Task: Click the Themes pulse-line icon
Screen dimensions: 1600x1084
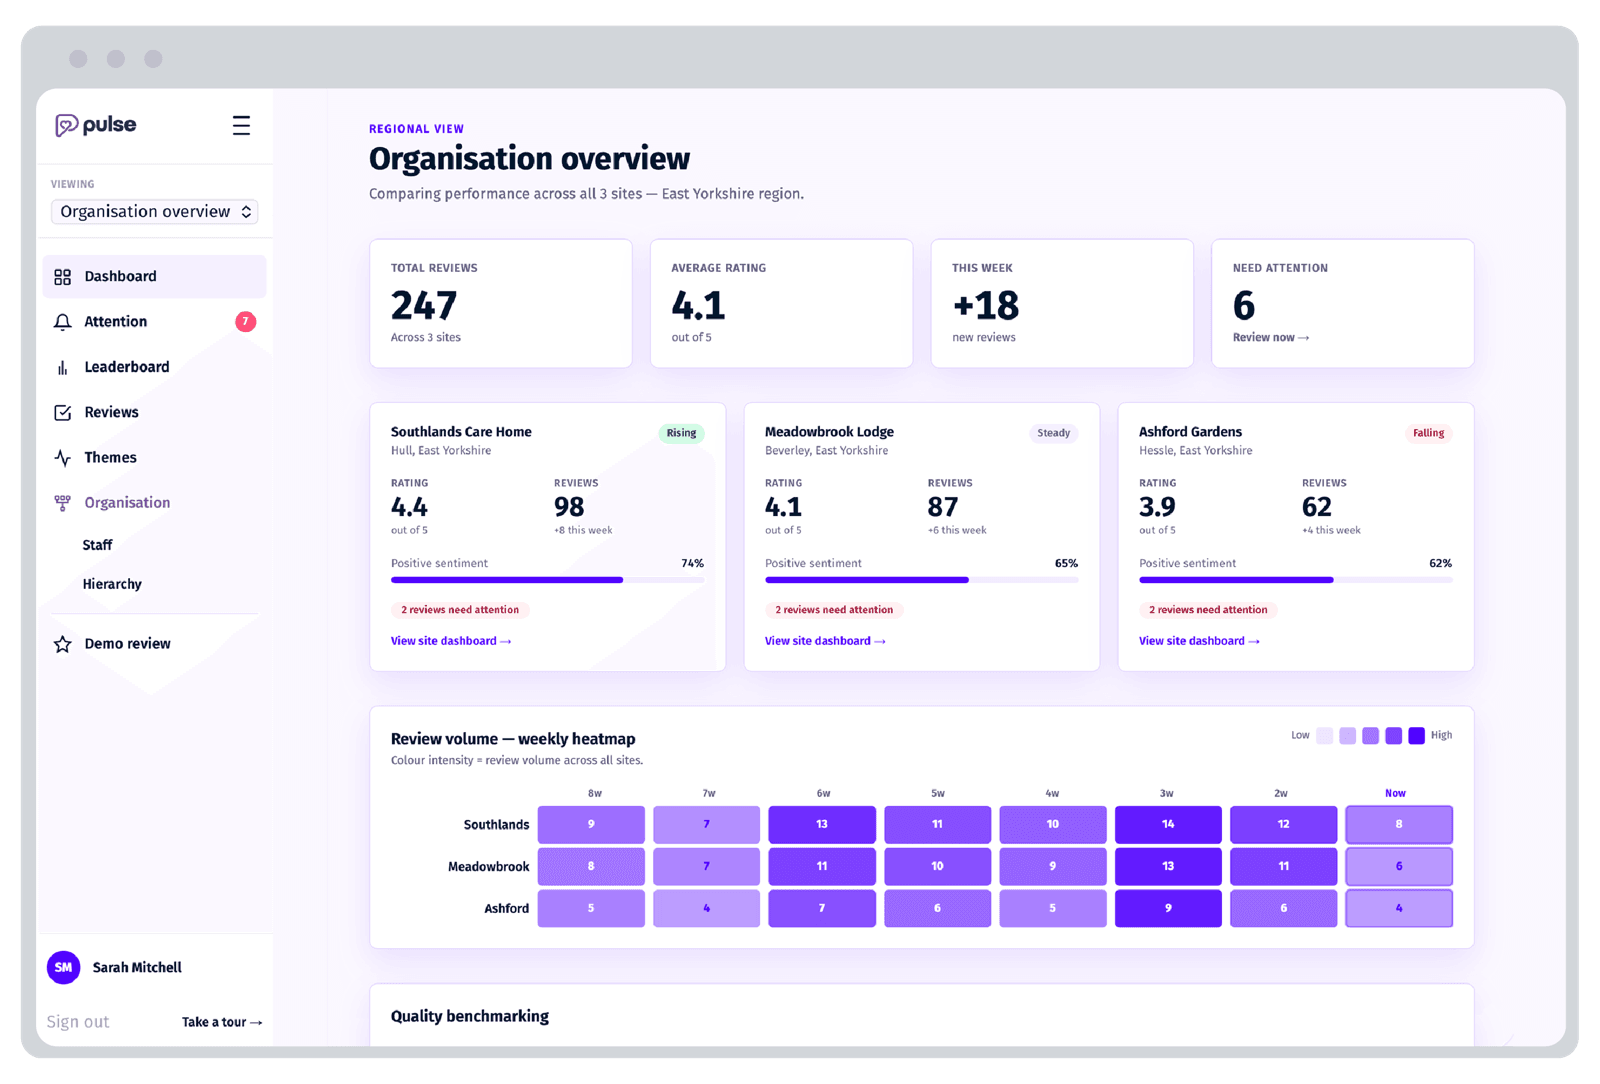Action: (62, 458)
